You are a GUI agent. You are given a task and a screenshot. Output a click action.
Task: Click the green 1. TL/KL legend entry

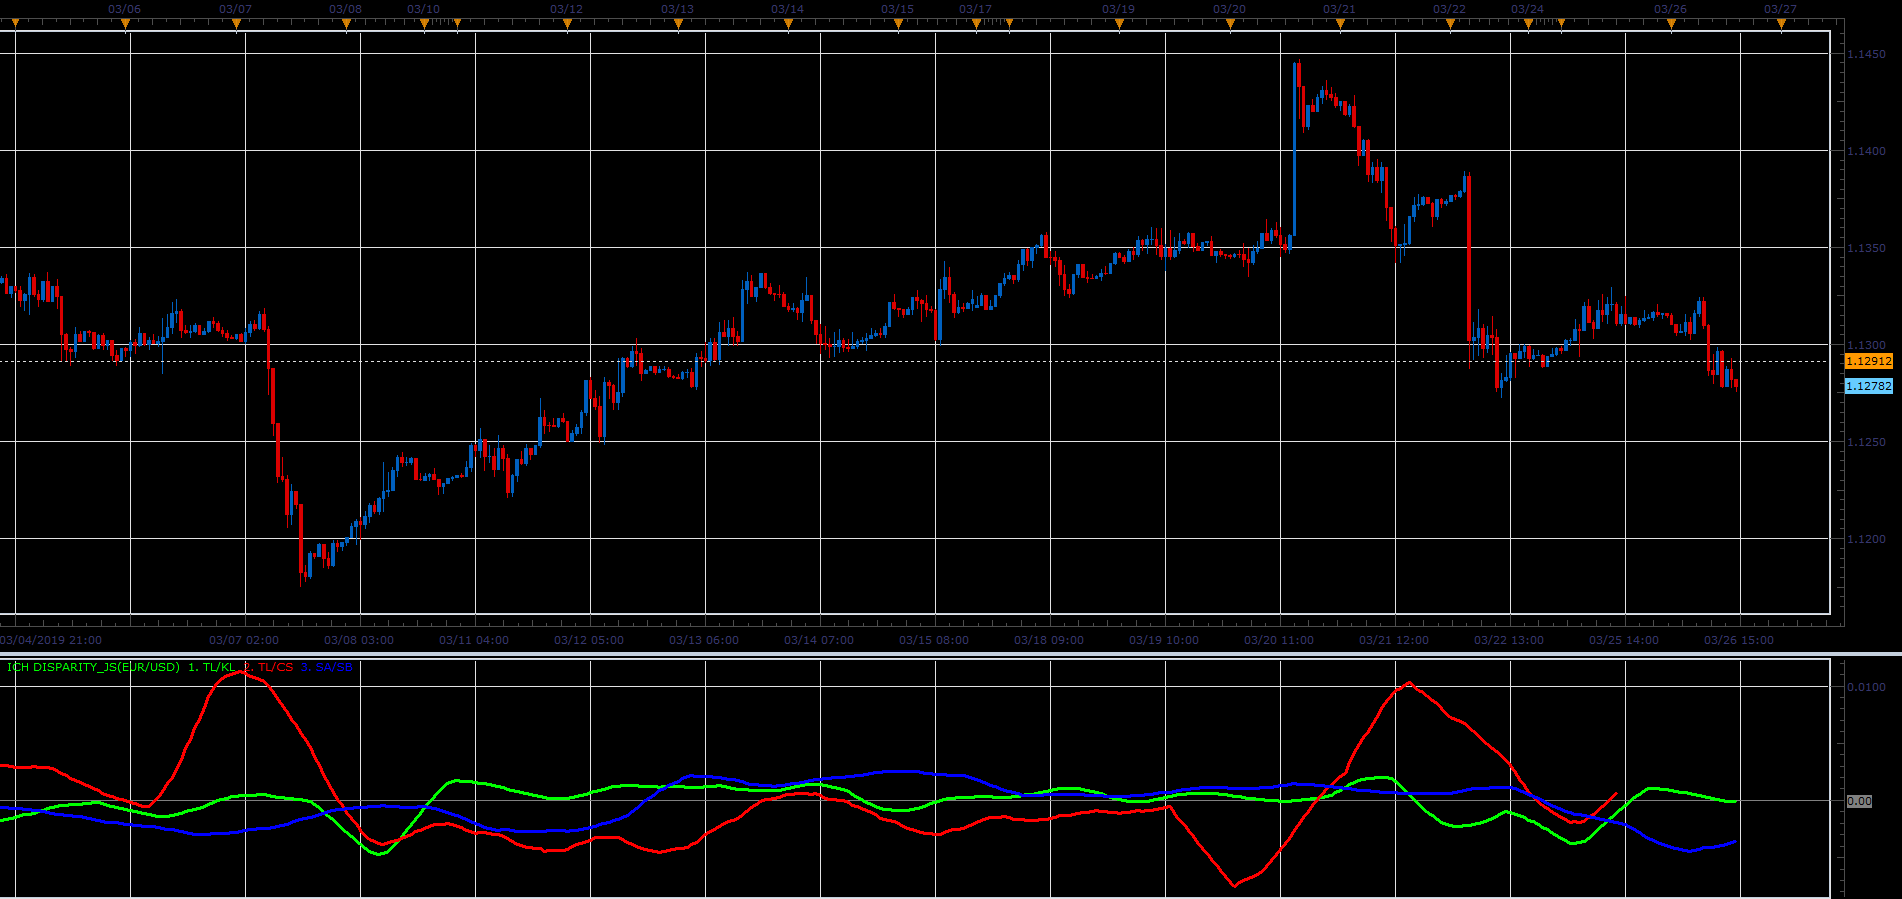coord(212,667)
